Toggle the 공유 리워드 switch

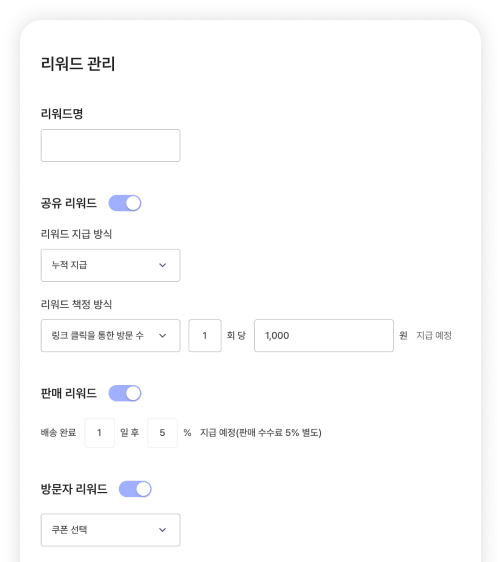tap(125, 203)
